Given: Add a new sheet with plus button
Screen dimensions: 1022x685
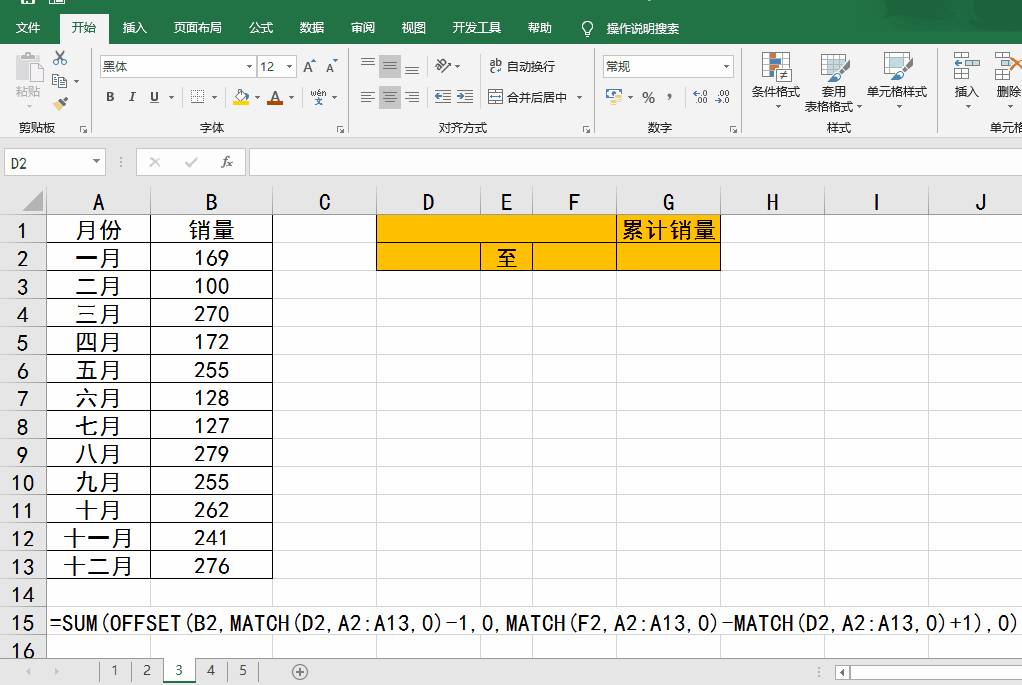Looking at the screenshot, I should pyautogui.click(x=300, y=671).
